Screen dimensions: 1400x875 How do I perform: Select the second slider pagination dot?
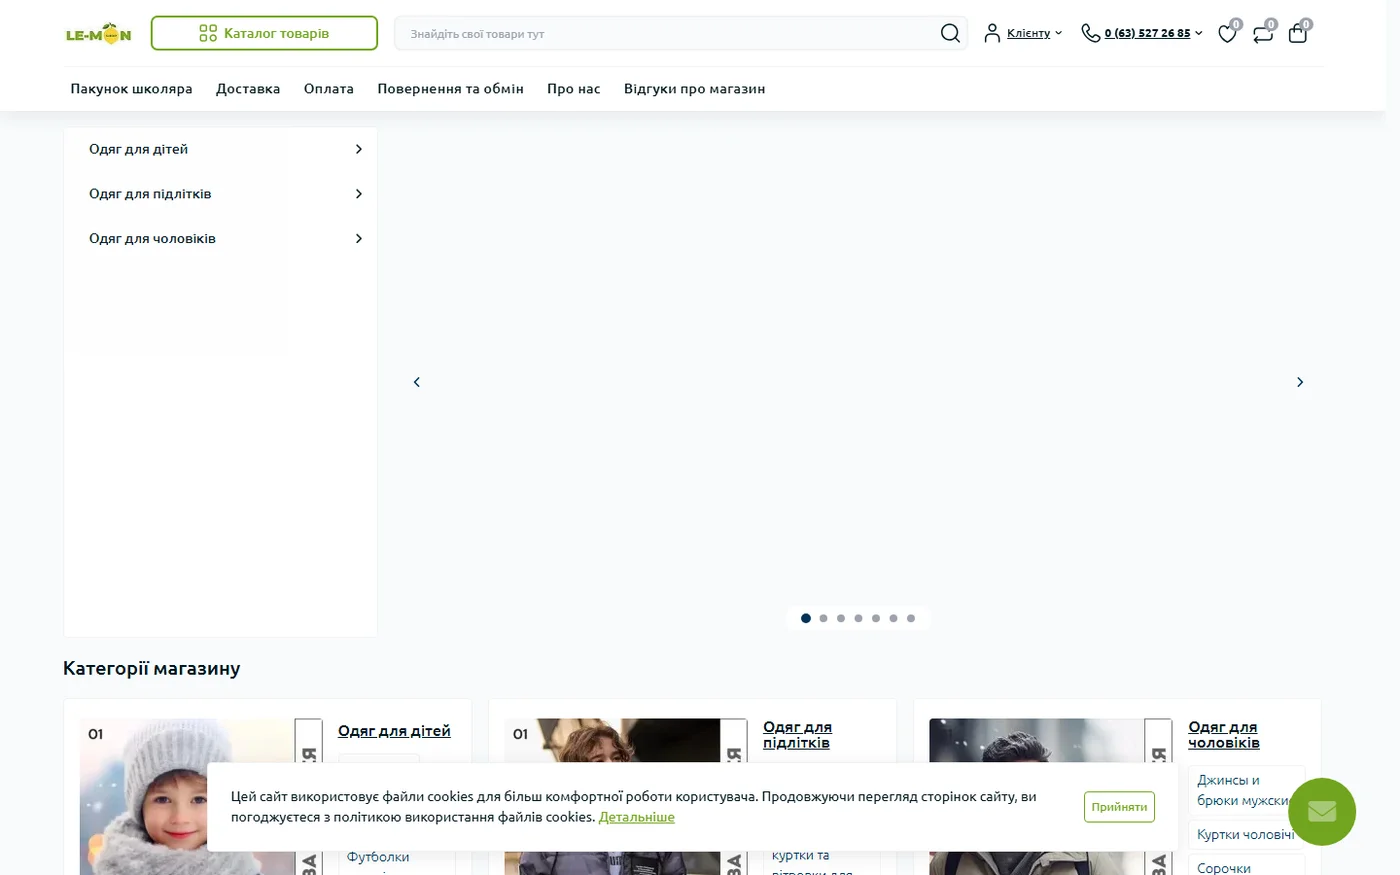pos(823,618)
